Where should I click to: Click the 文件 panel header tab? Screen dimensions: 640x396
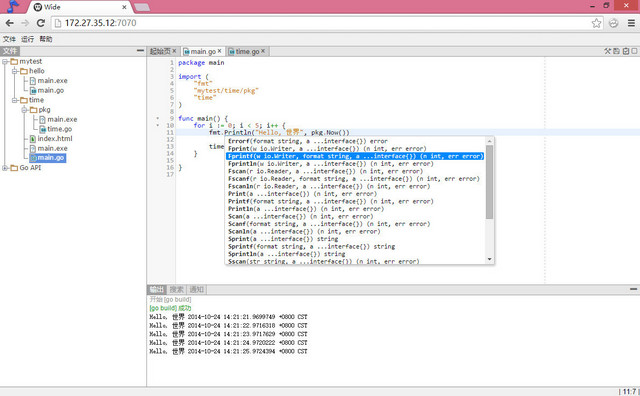pyautogui.click(x=10, y=51)
